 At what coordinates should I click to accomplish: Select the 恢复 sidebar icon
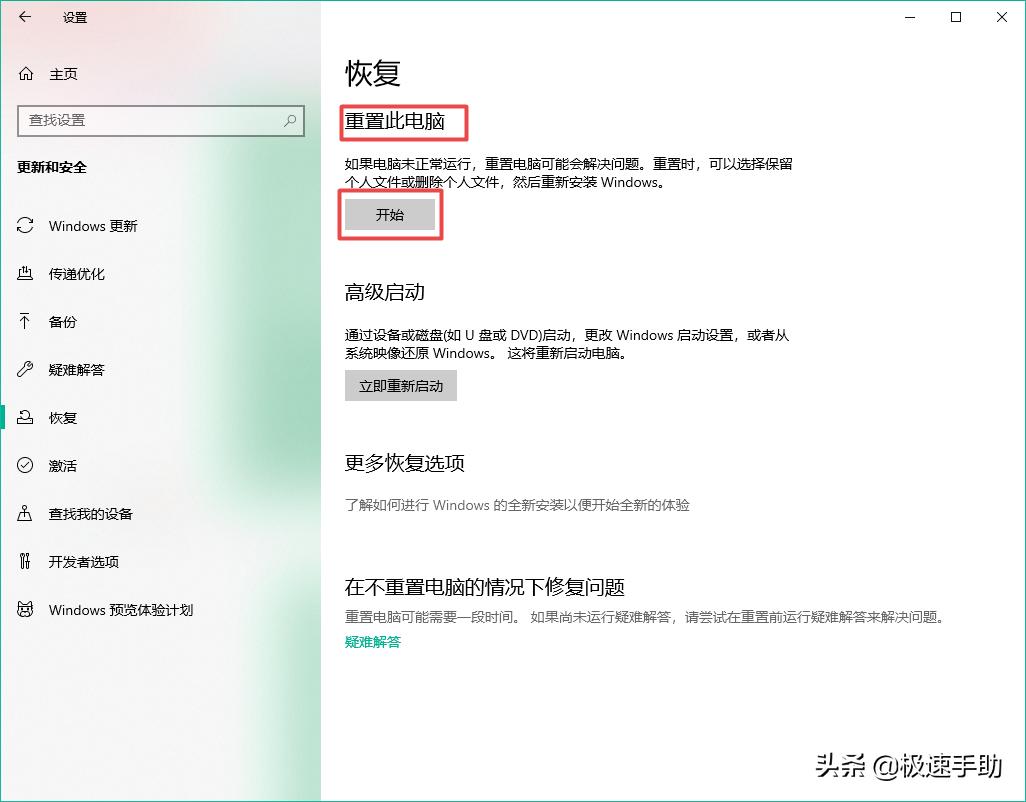pos(27,418)
